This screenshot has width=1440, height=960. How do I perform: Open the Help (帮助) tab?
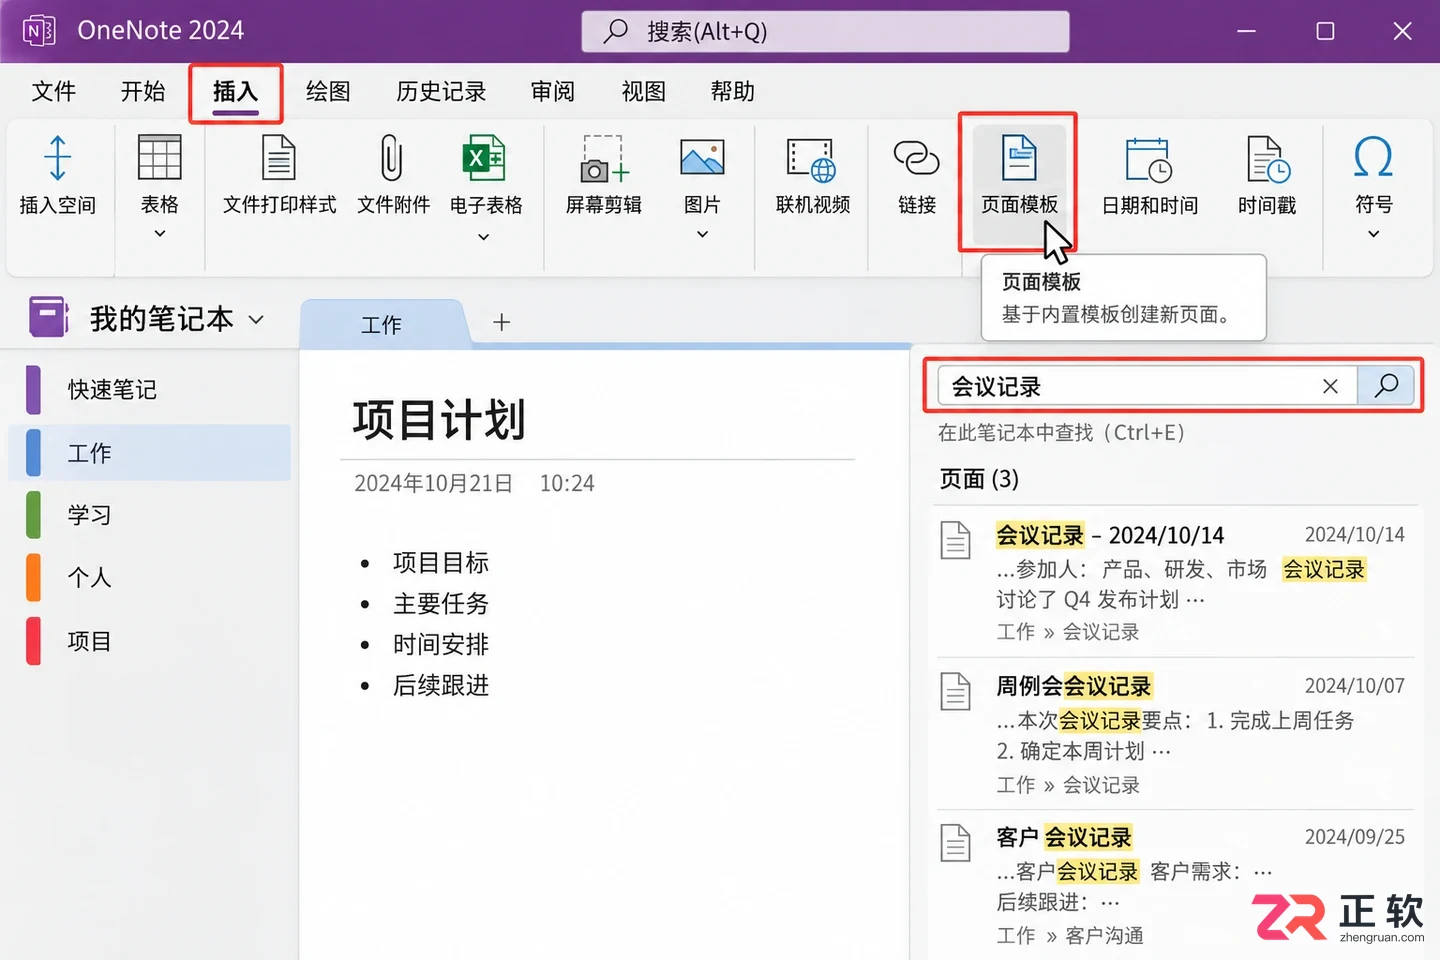click(733, 91)
